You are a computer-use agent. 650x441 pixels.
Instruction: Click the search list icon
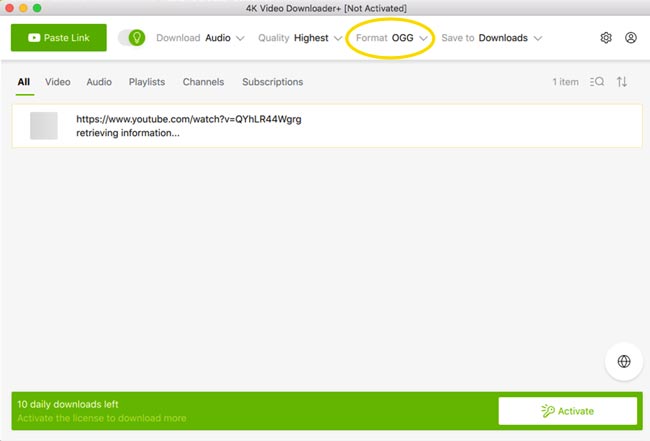click(x=597, y=82)
